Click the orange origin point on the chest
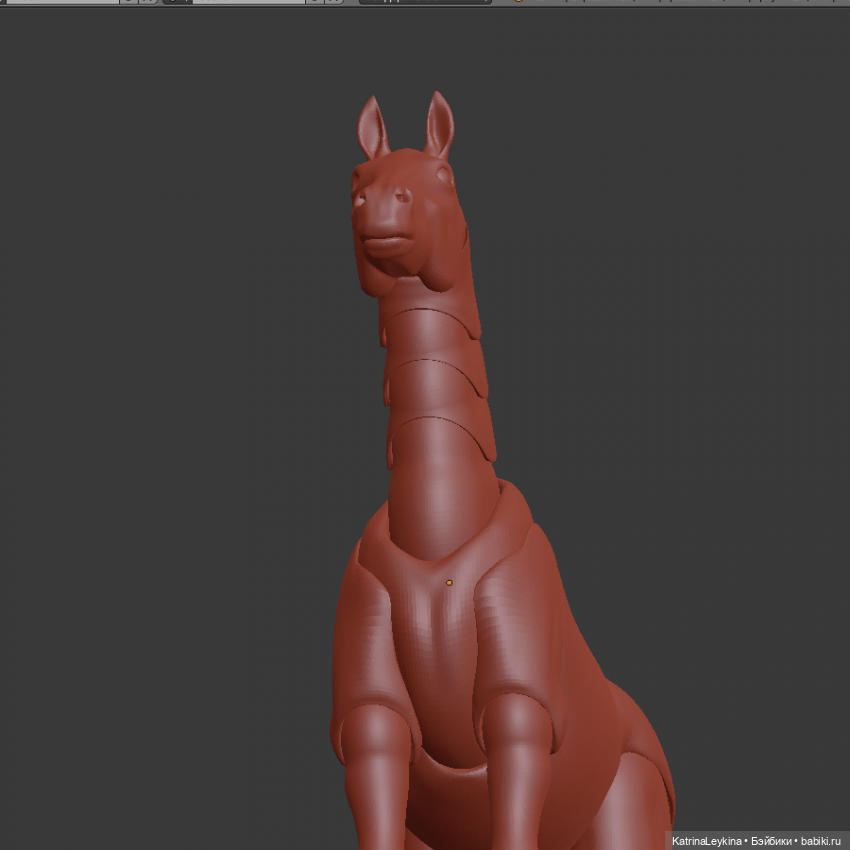 click(x=449, y=582)
